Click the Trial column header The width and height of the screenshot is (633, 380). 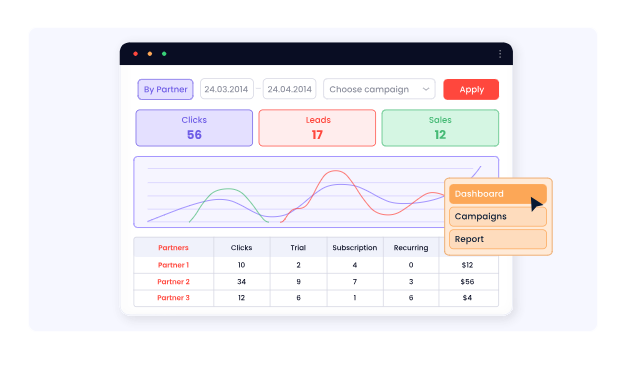pos(298,248)
